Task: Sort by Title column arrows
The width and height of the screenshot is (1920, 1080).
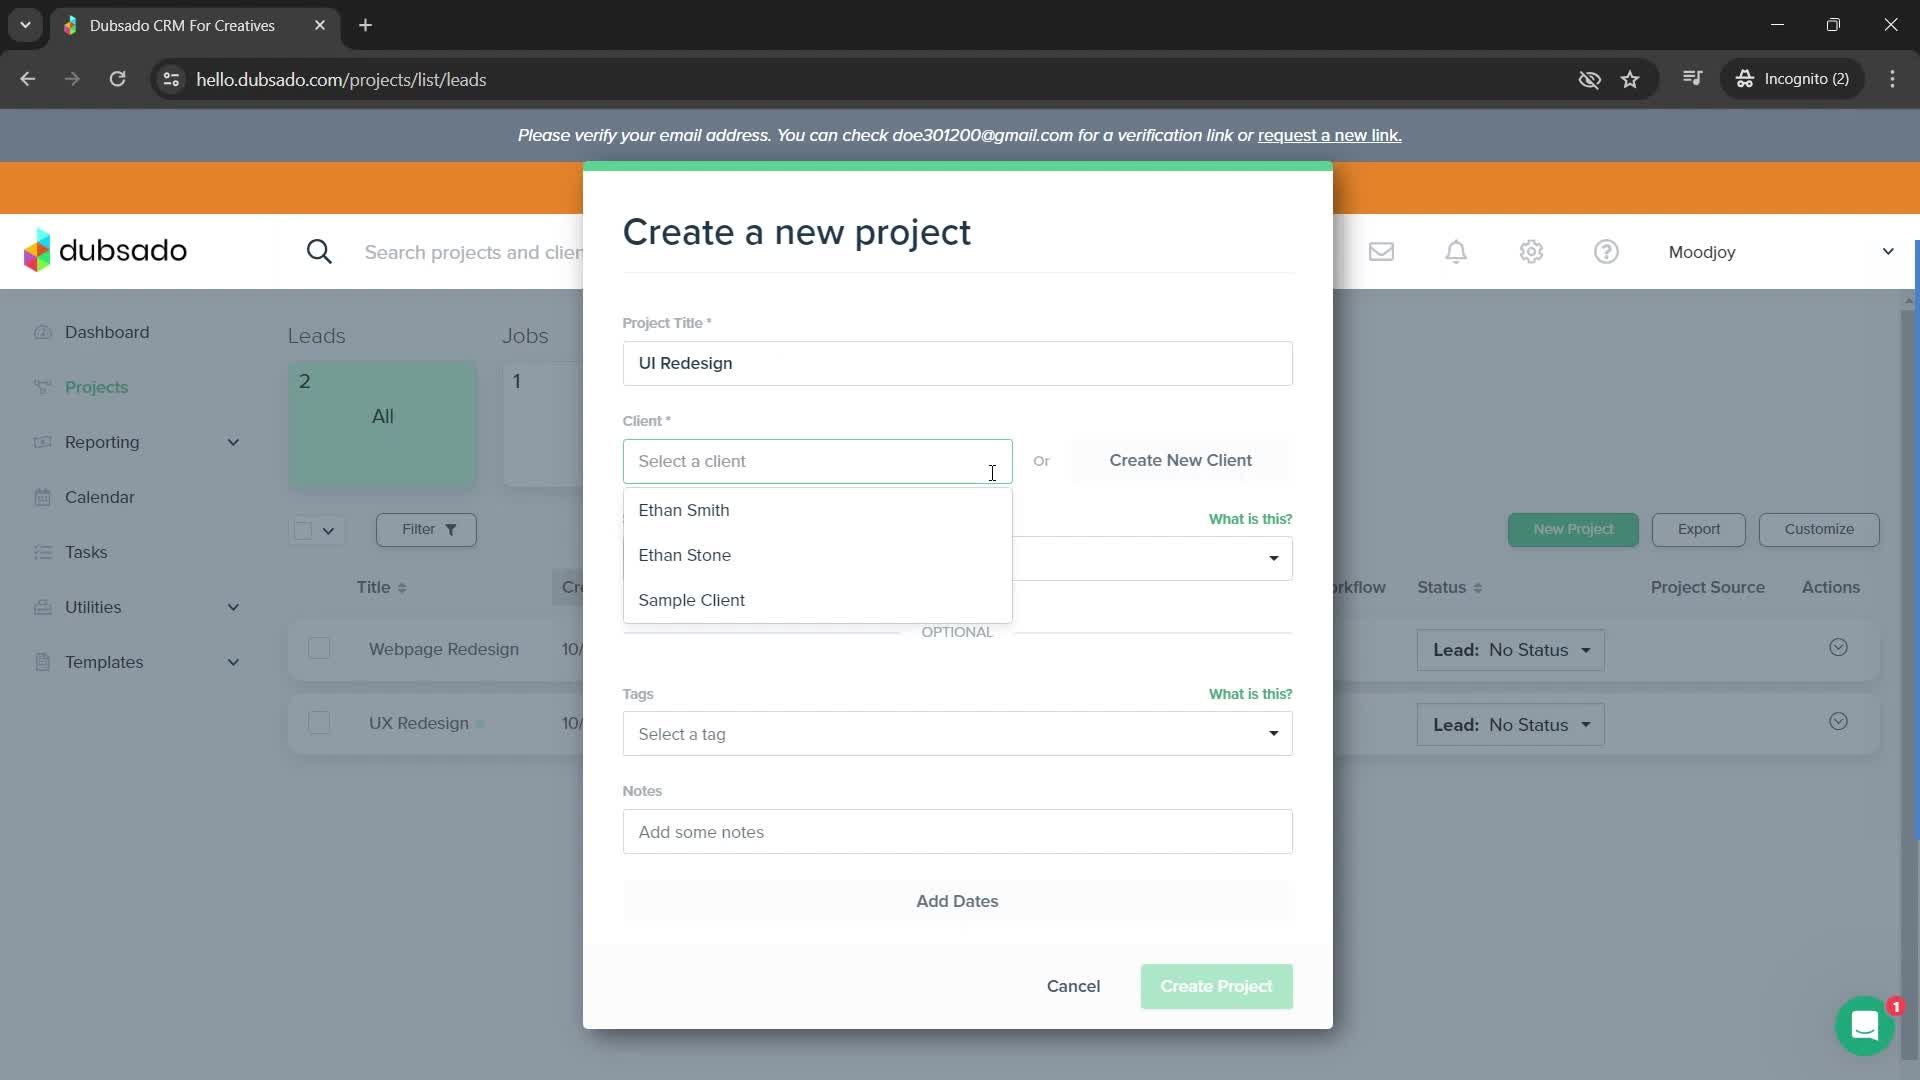Action: click(x=402, y=588)
